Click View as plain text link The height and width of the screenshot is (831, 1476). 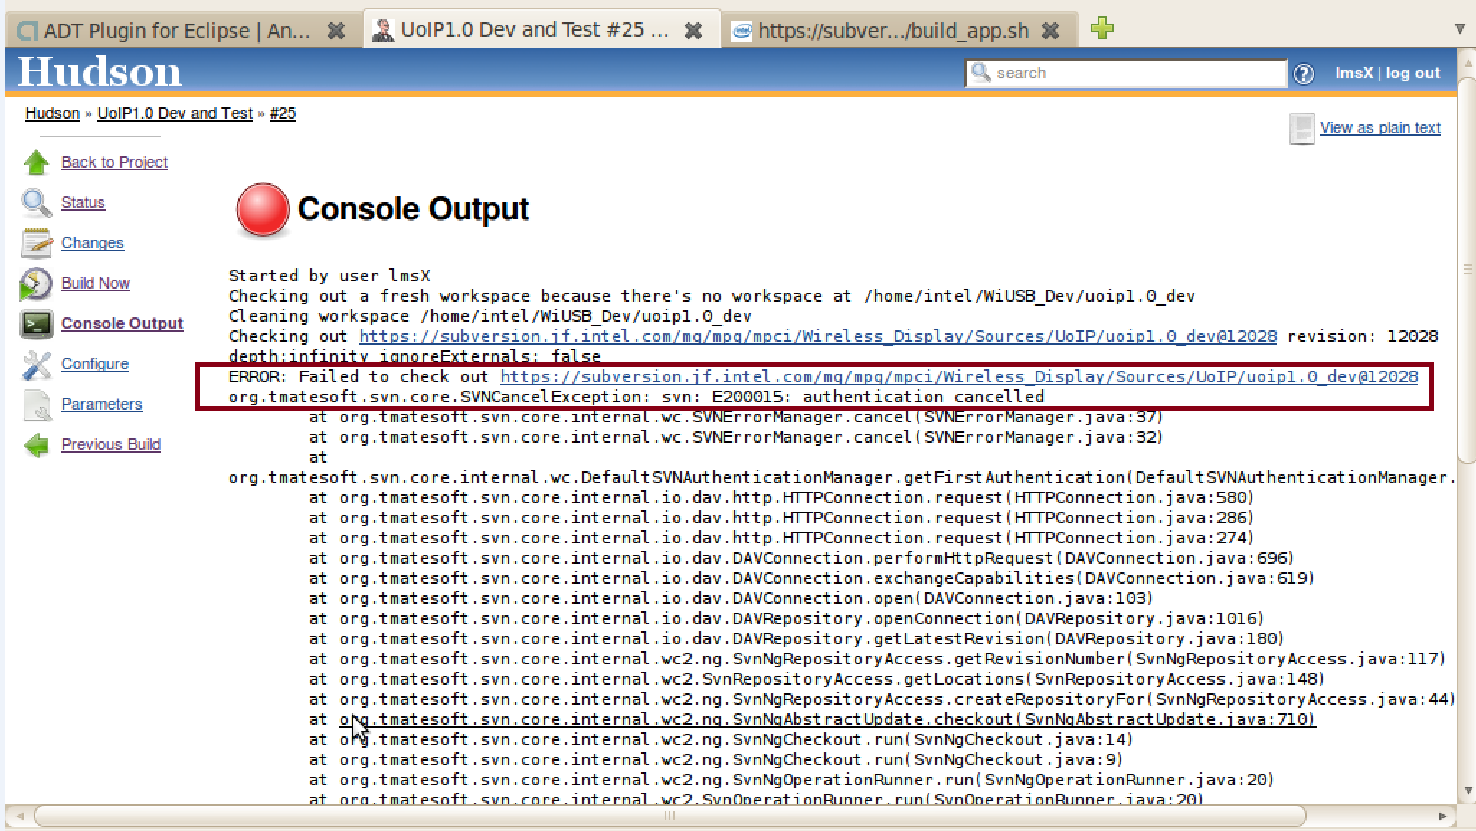(x=1380, y=128)
